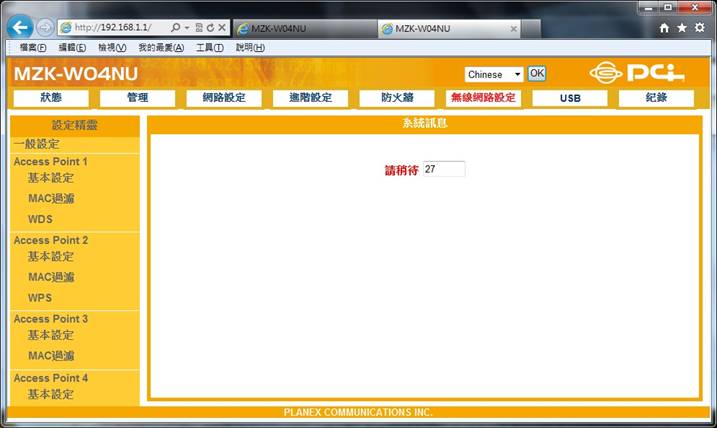Expand the Chinese language dropdown

494,75
